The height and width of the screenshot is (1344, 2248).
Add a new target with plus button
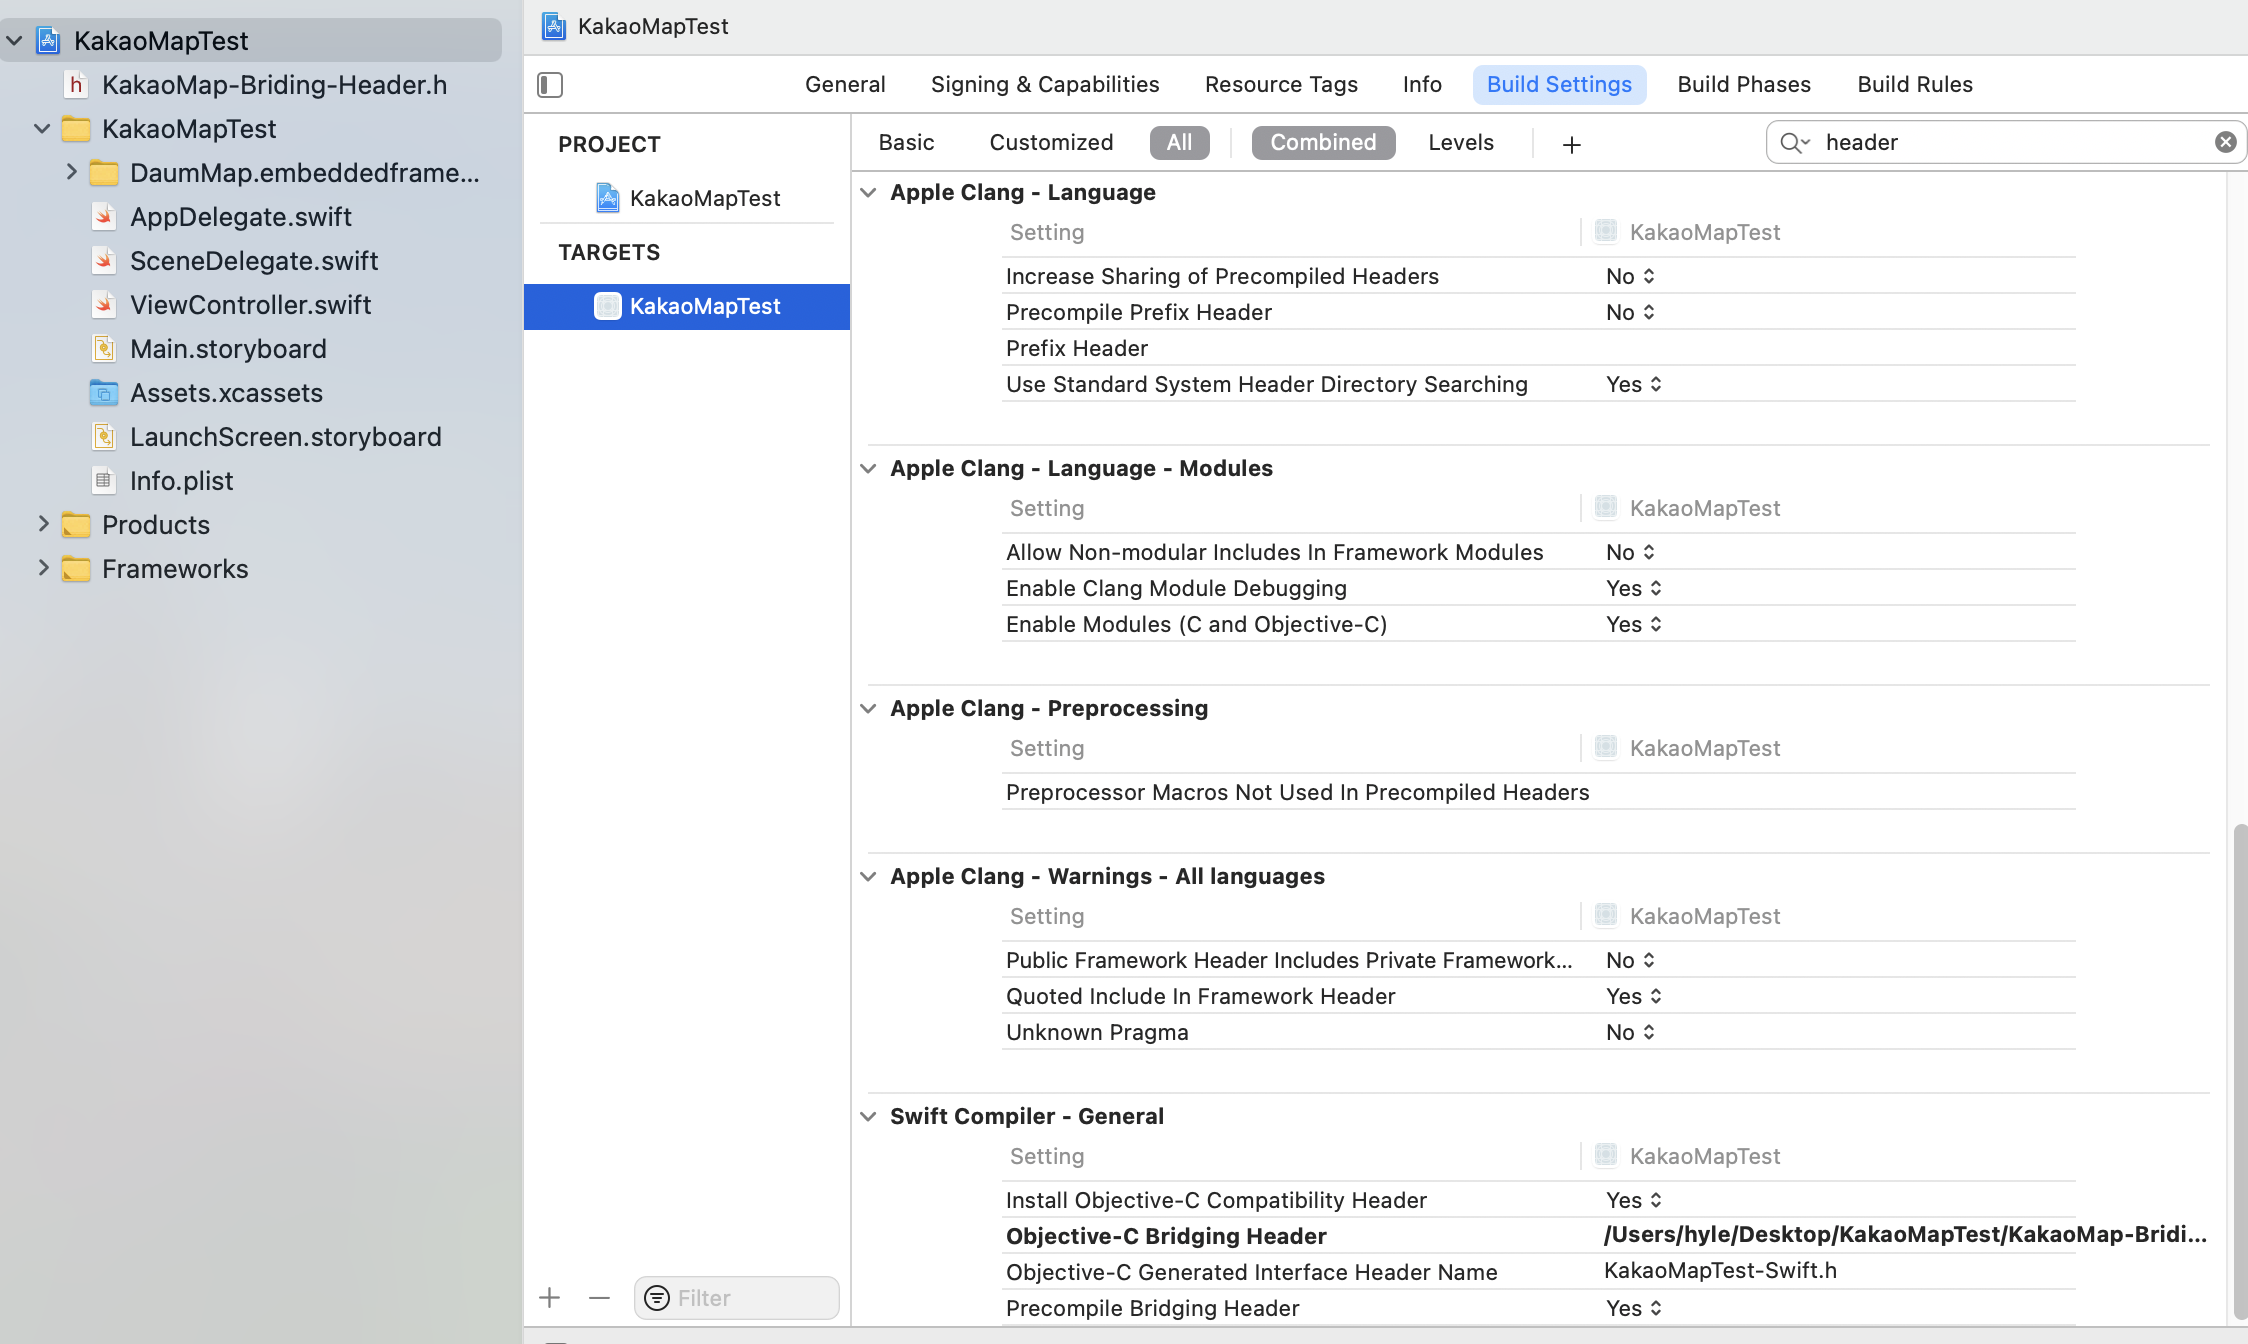click(x=549, y=1298)
